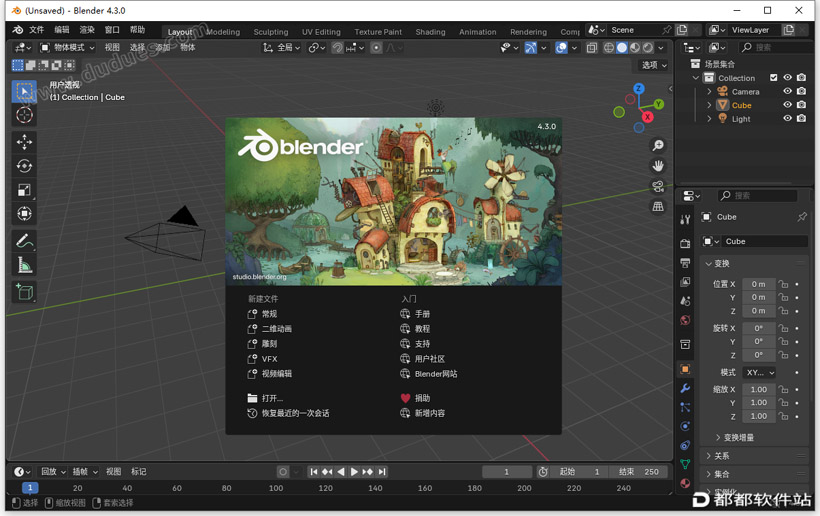The width and height of the screenshot is (820, 516).
Task: Open the World properties tab
Action: point(685,320)
